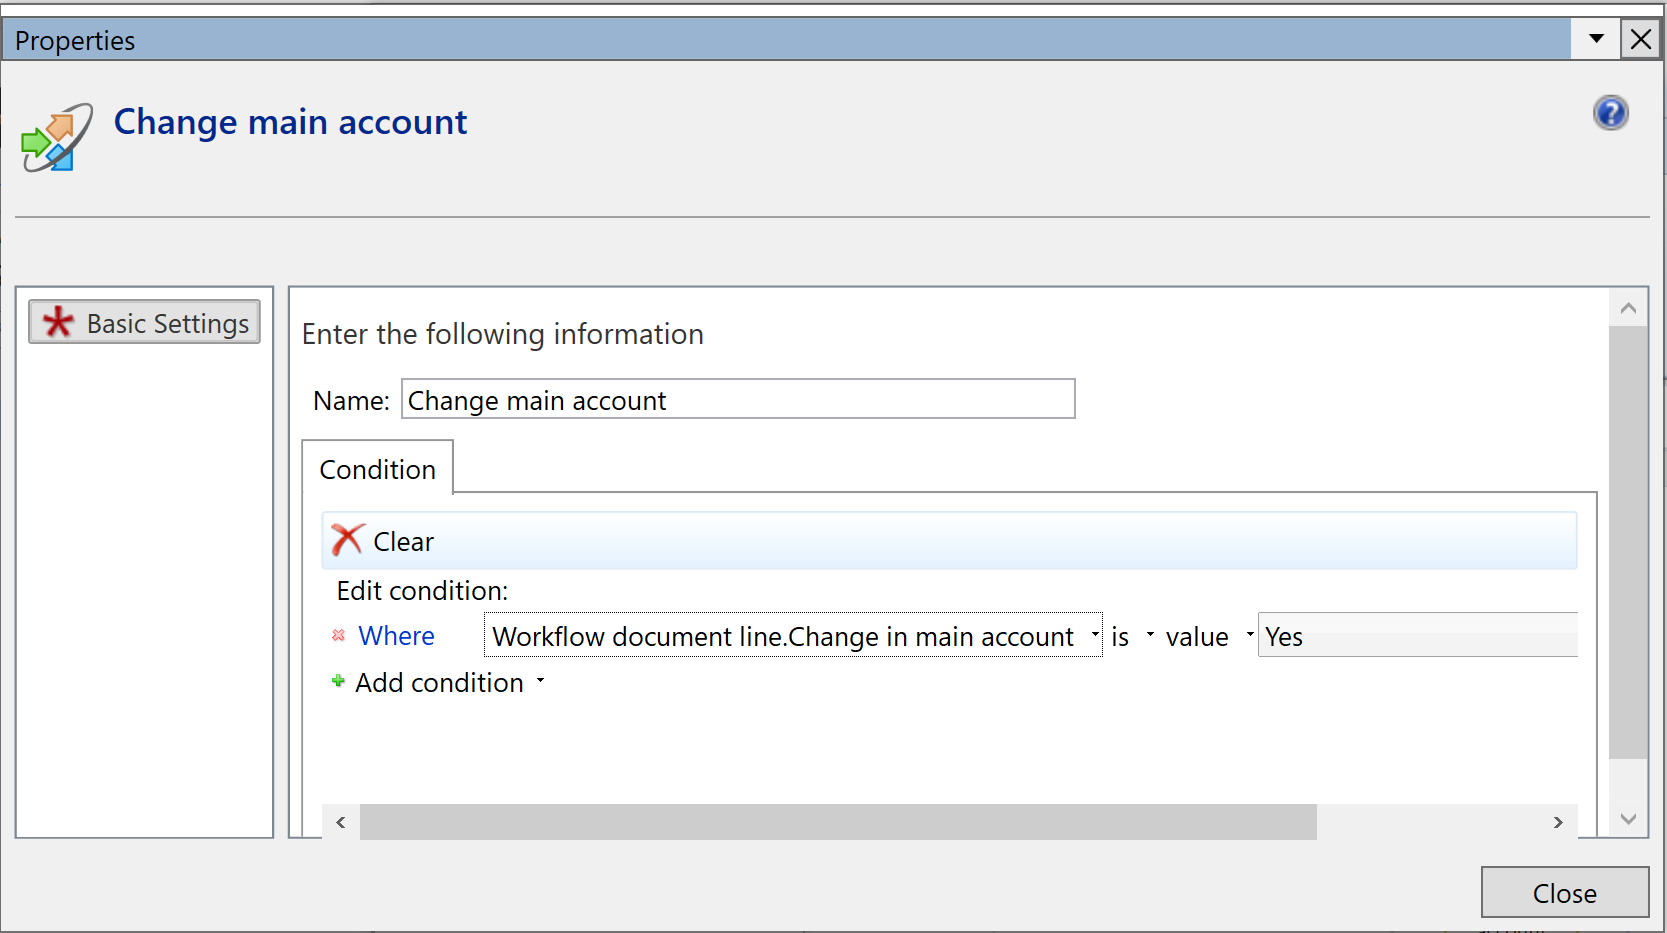Open the Workflow document line field dropdown
This screenshot has width=1667, height=933.
tap(1095, 634)
